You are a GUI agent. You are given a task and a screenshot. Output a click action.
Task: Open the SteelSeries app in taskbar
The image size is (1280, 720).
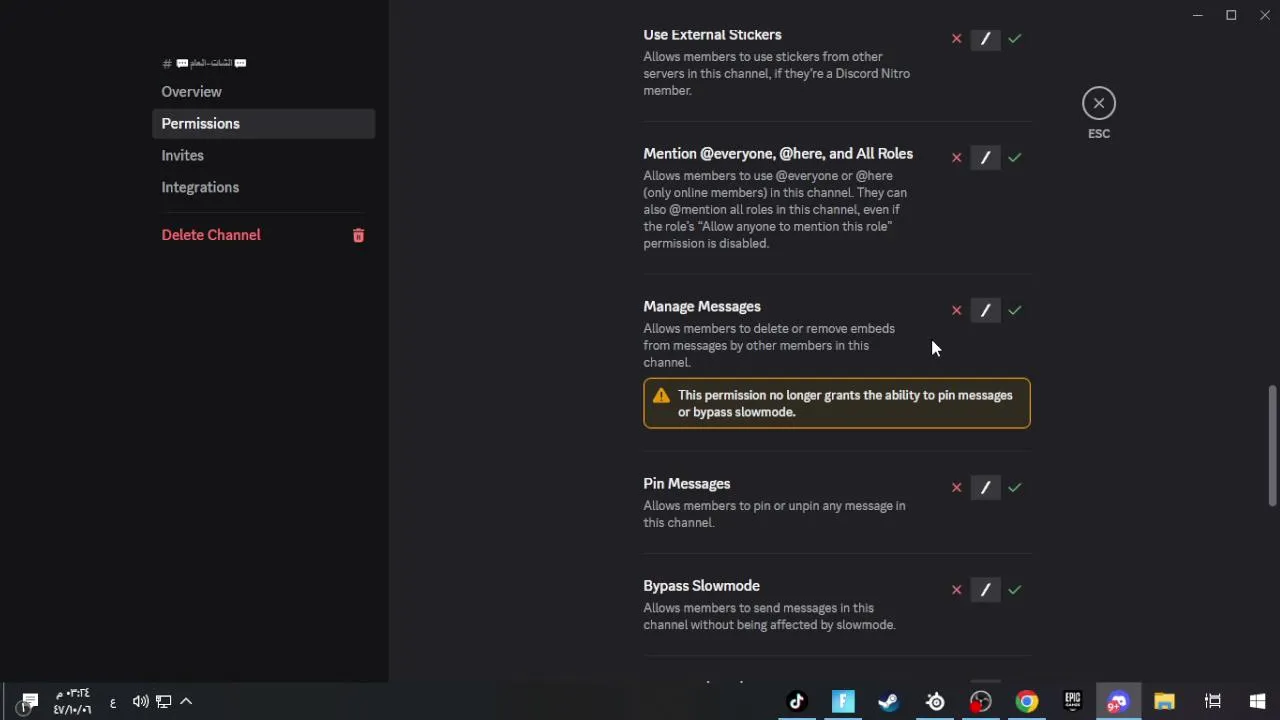935,702
